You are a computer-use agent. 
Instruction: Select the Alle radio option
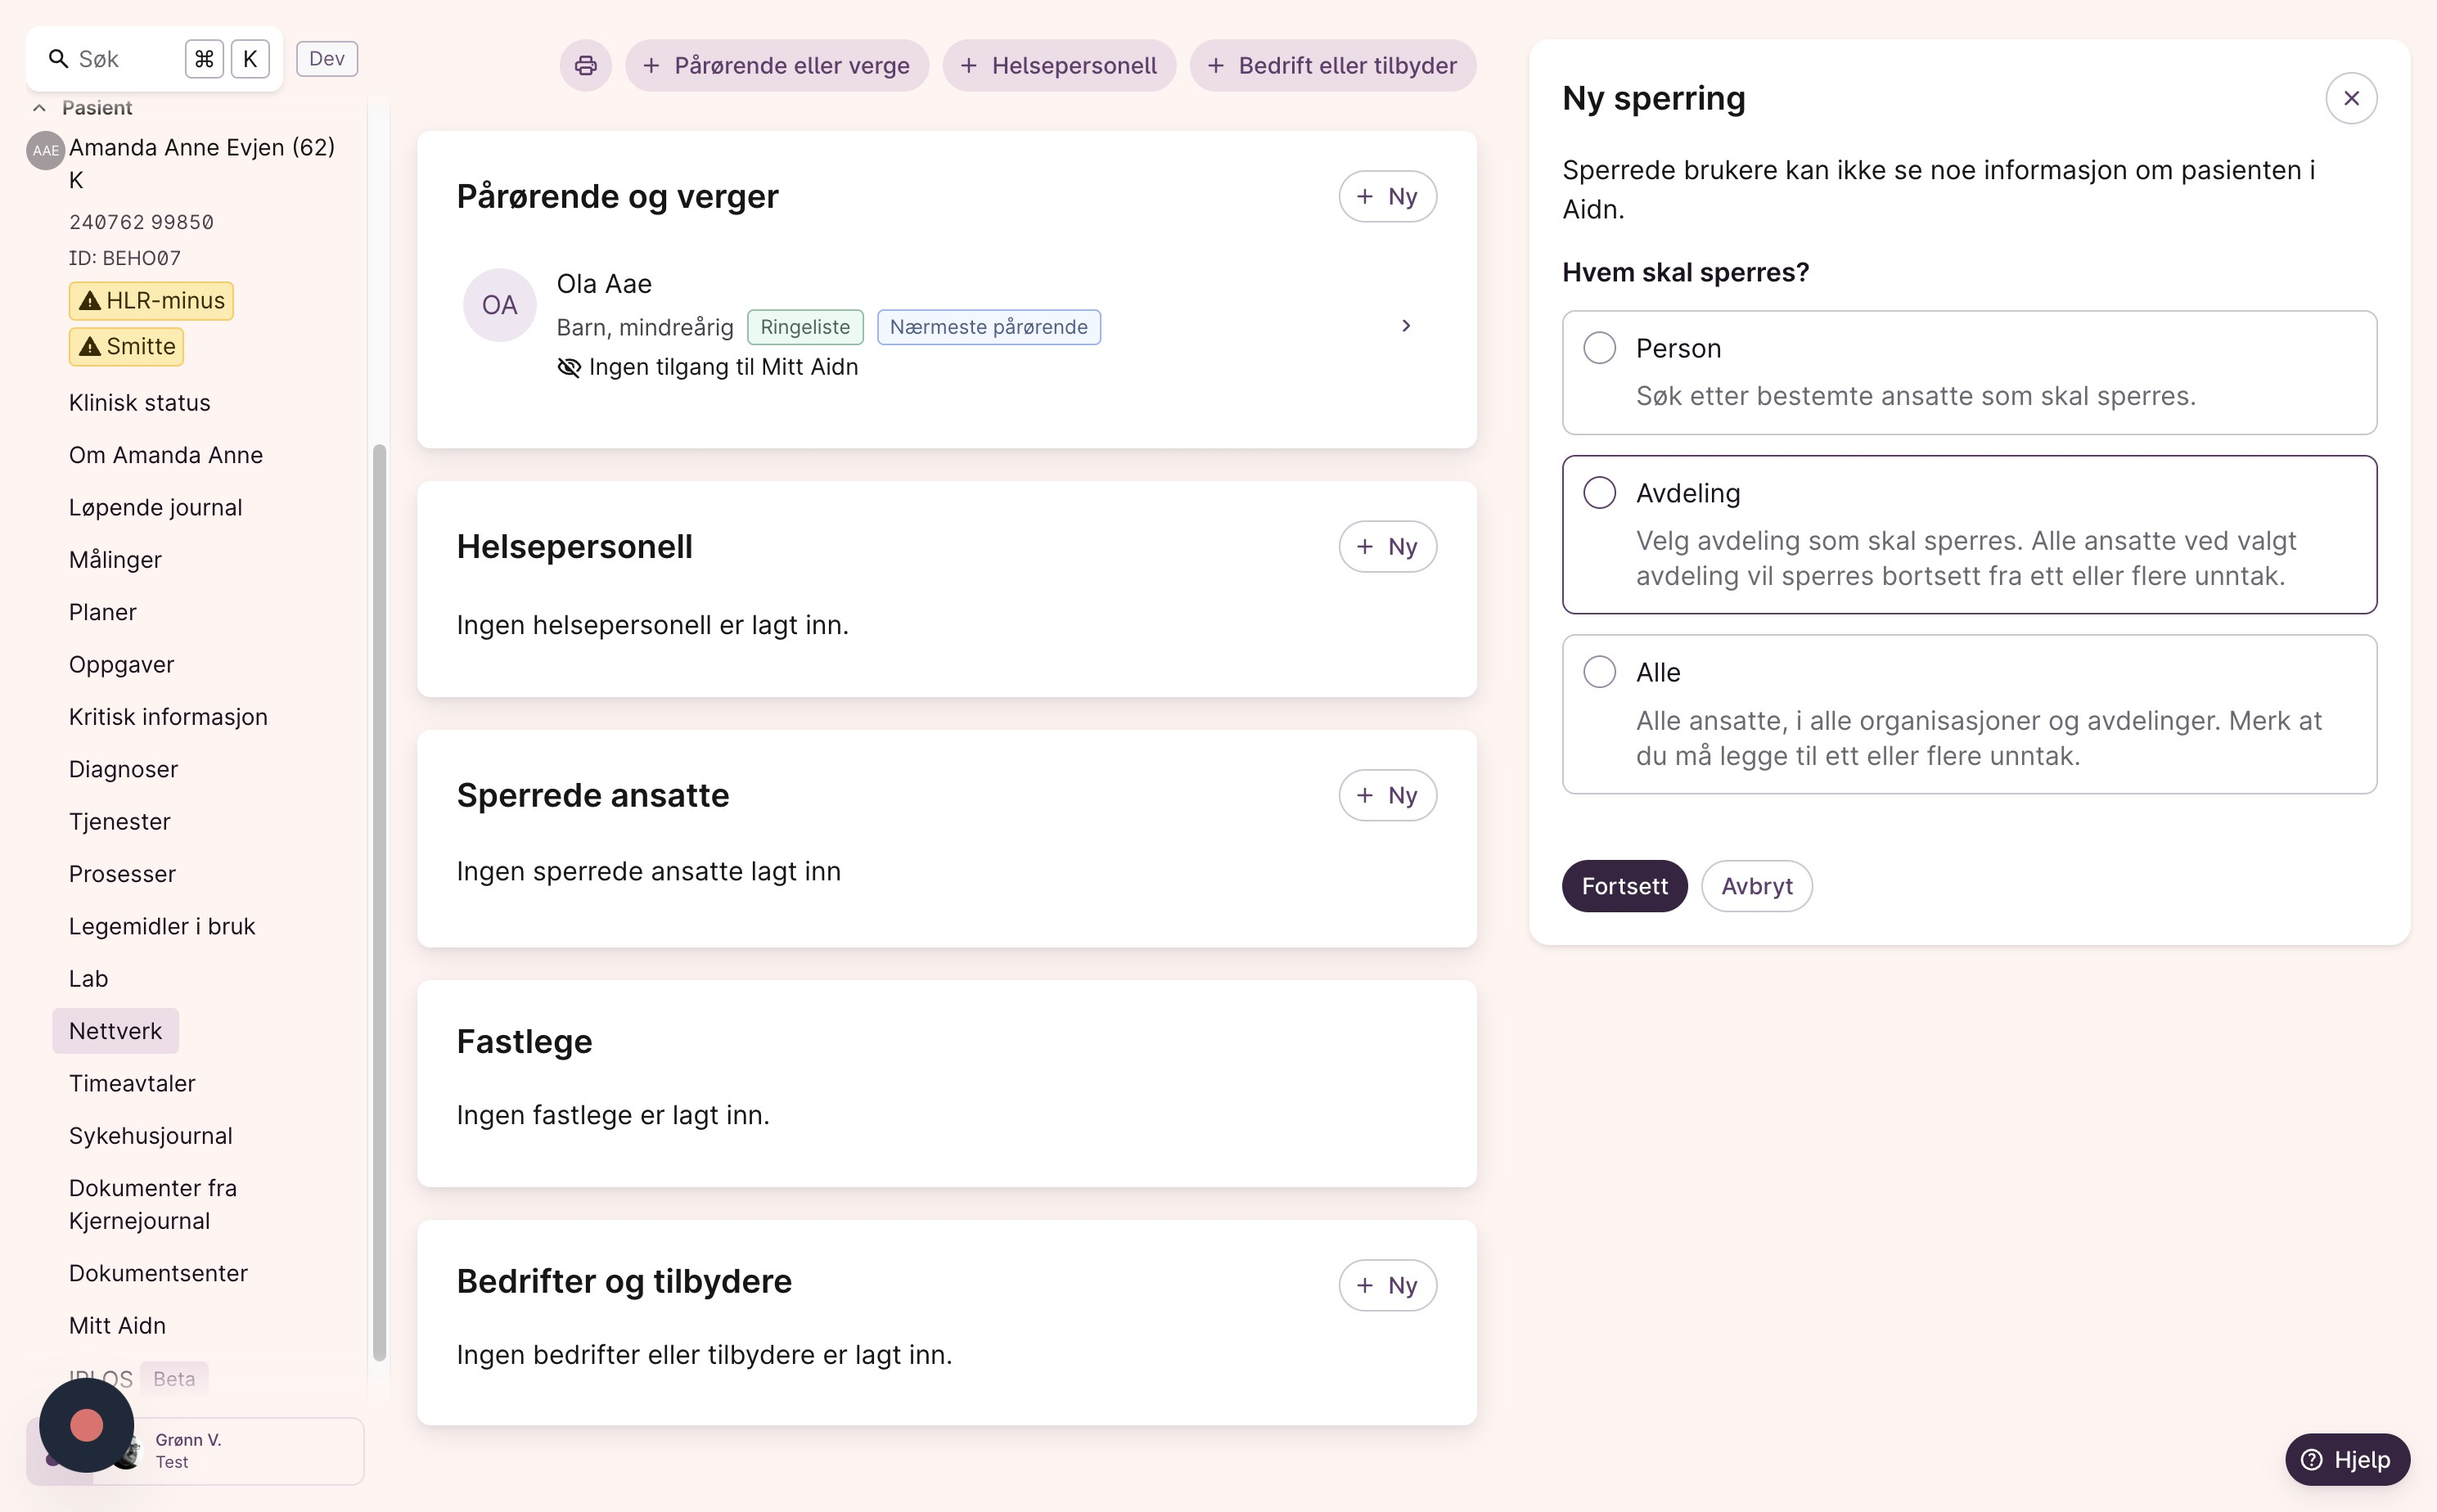click(x=1599, y=672)
